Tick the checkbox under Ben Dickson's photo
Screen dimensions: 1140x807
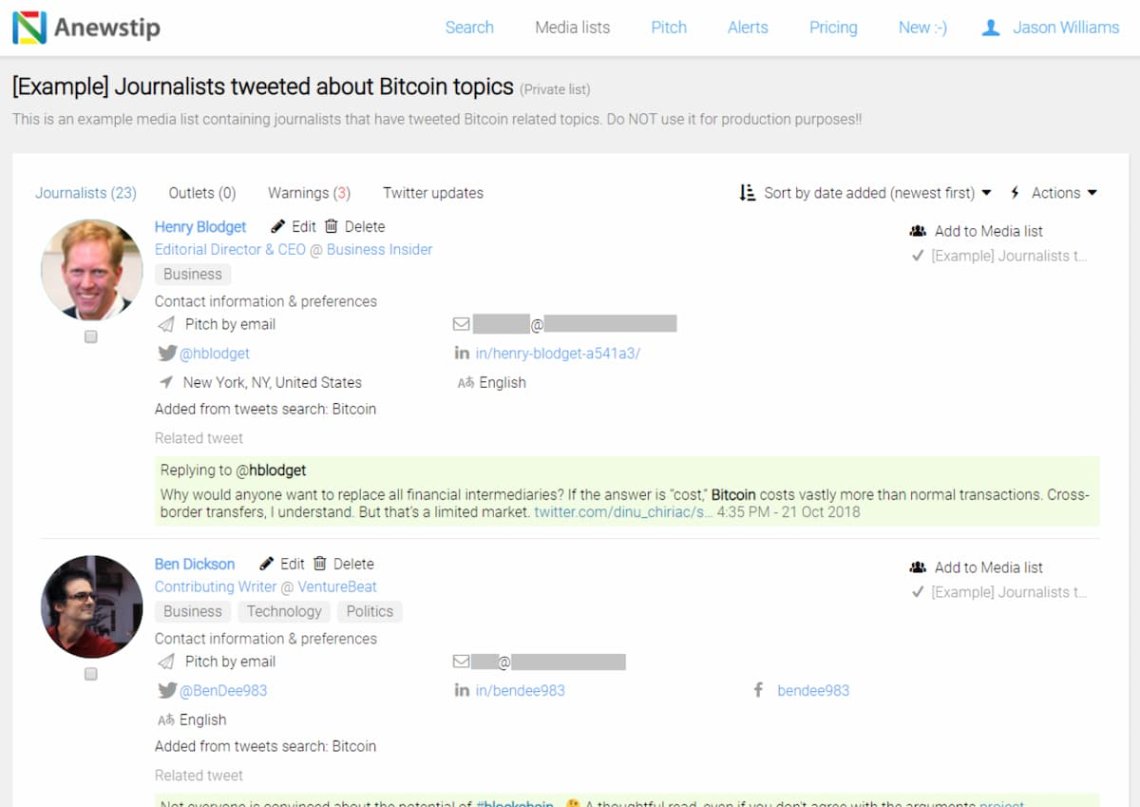[91, 675]
